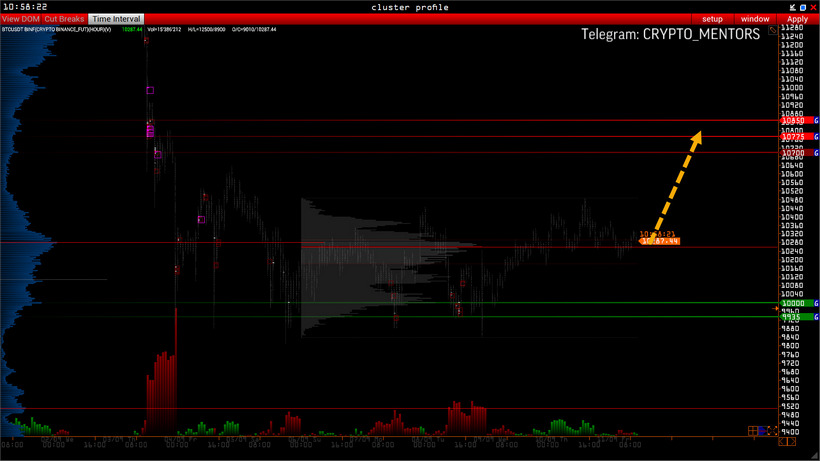Select the 9935 green price level label

[x=795, y=317]
